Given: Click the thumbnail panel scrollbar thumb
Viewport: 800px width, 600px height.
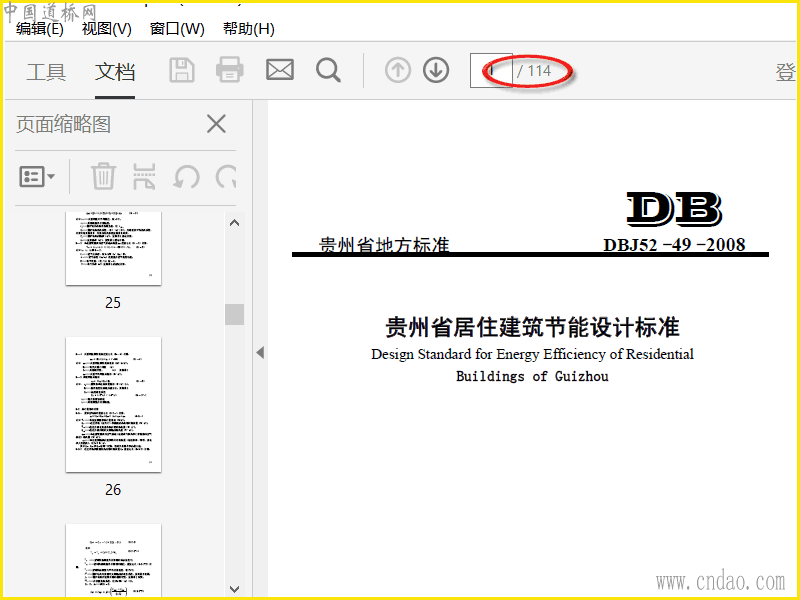Looking at the screenshot, I should pos(235,314).
